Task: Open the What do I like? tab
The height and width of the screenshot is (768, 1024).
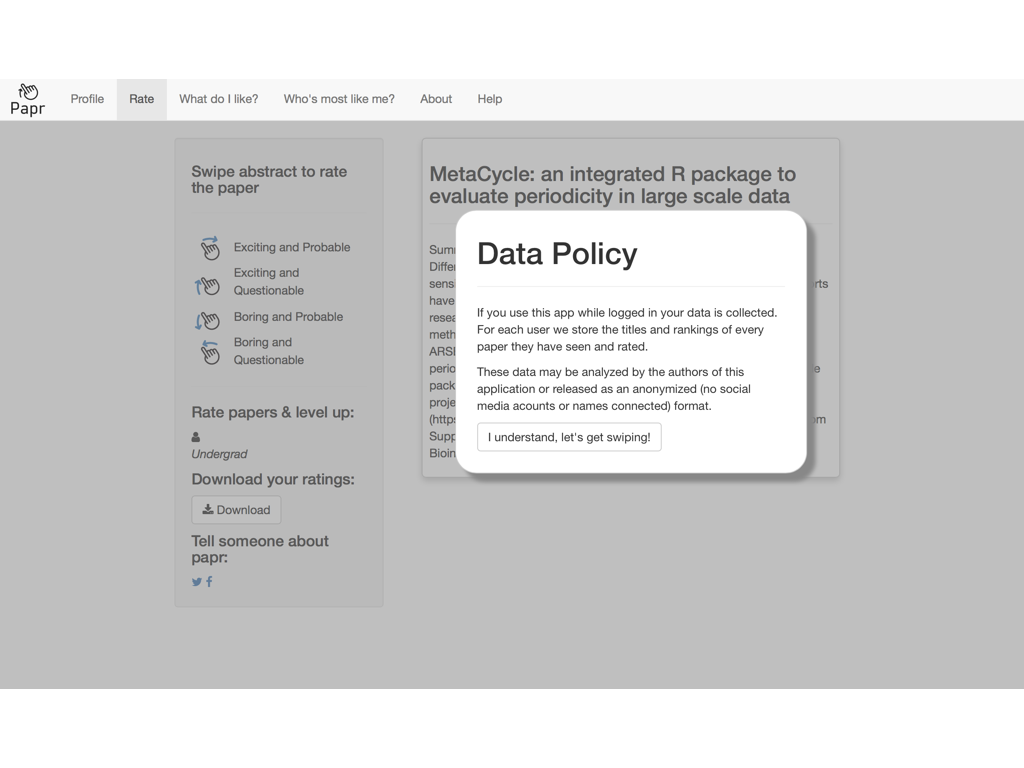Action: (219, 99)
